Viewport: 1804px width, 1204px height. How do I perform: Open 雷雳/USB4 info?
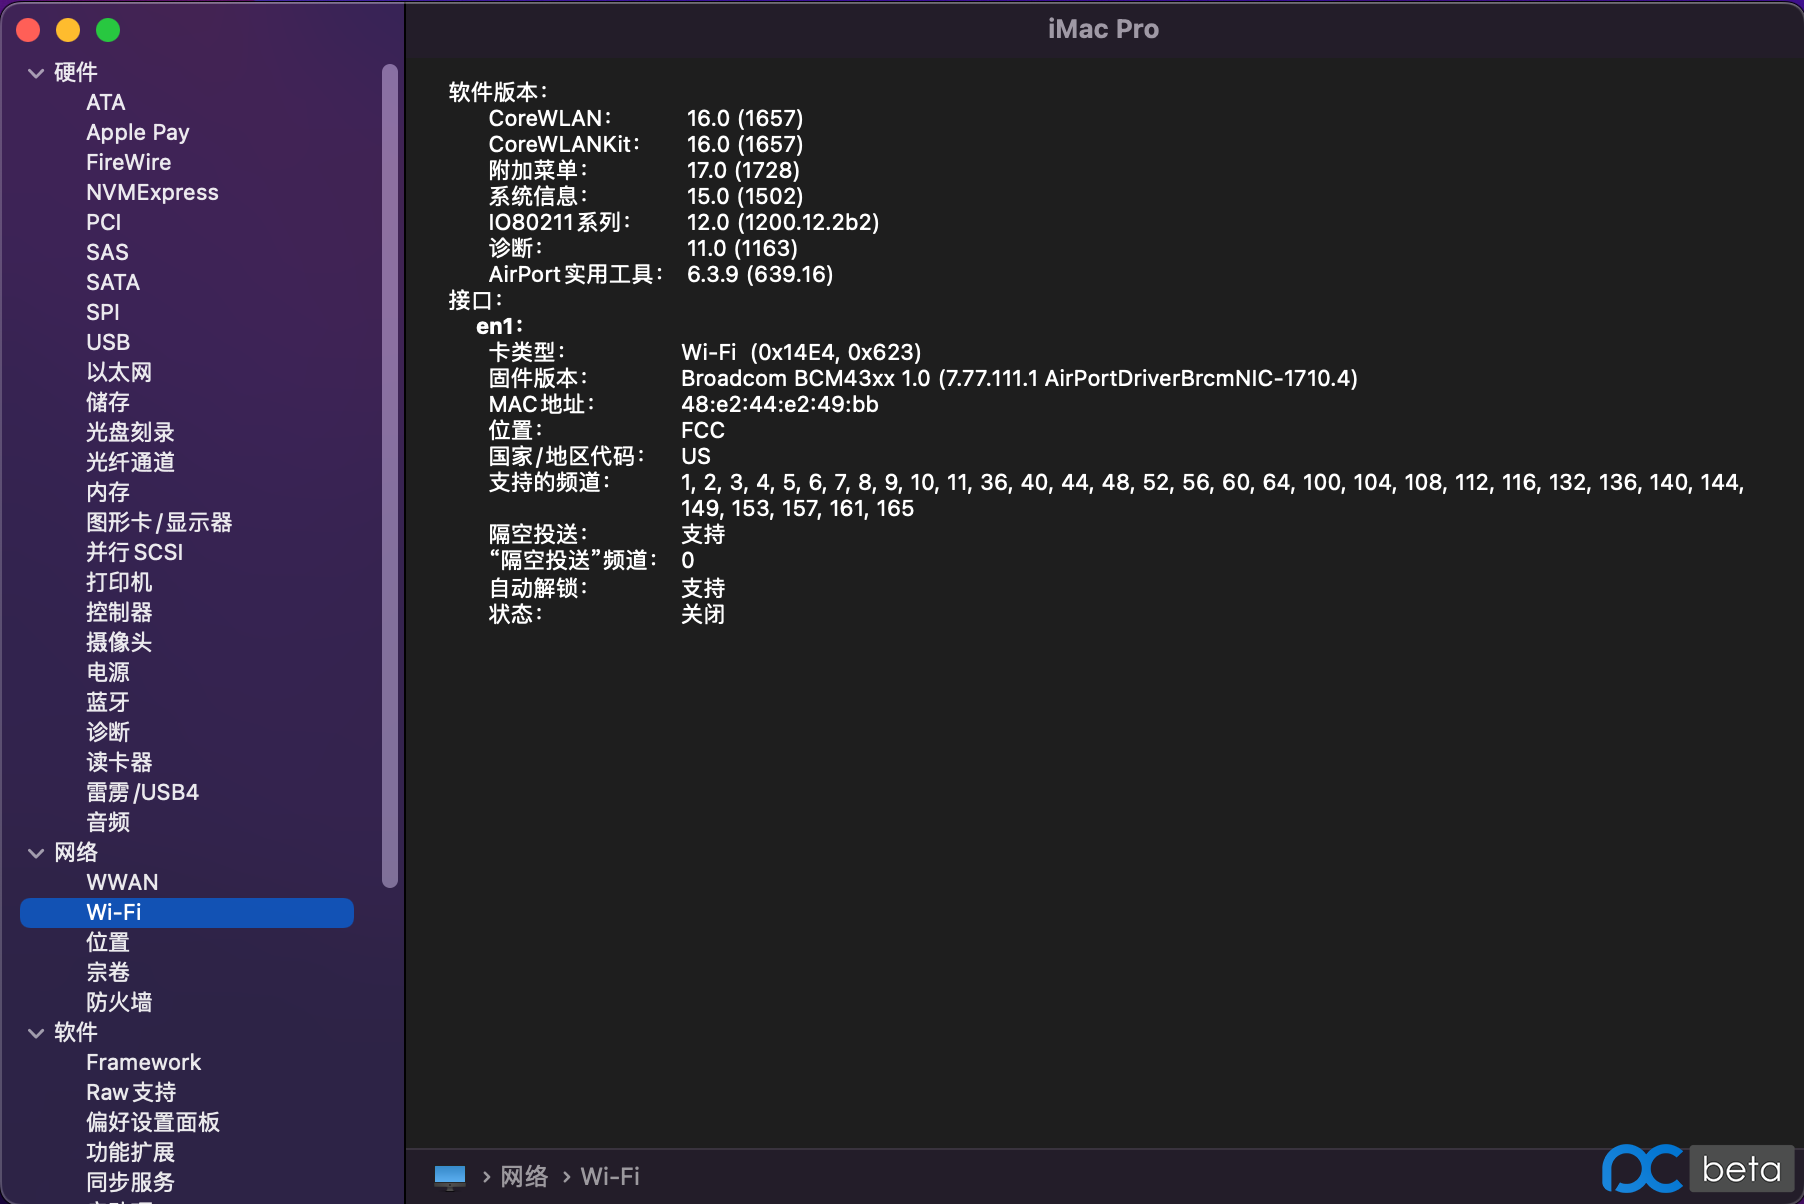click(142, 792)
